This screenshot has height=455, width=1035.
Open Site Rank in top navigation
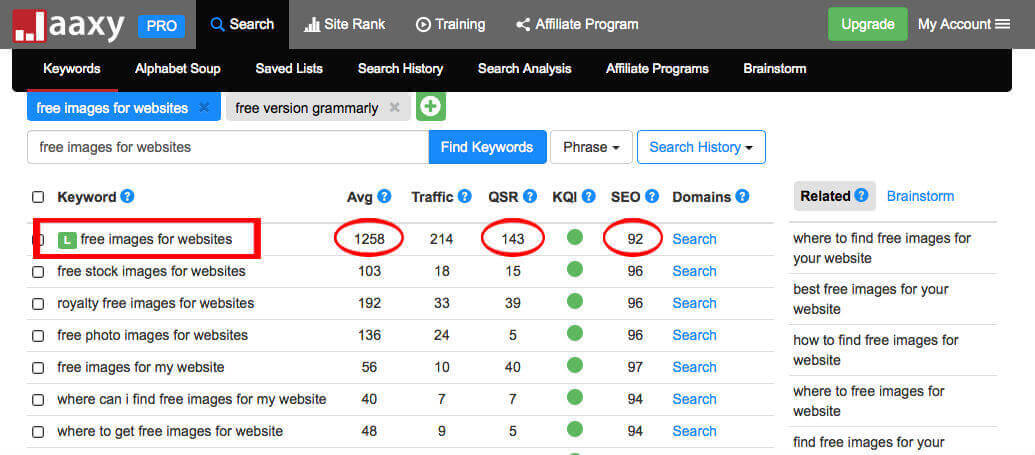[x=344, y=24]
